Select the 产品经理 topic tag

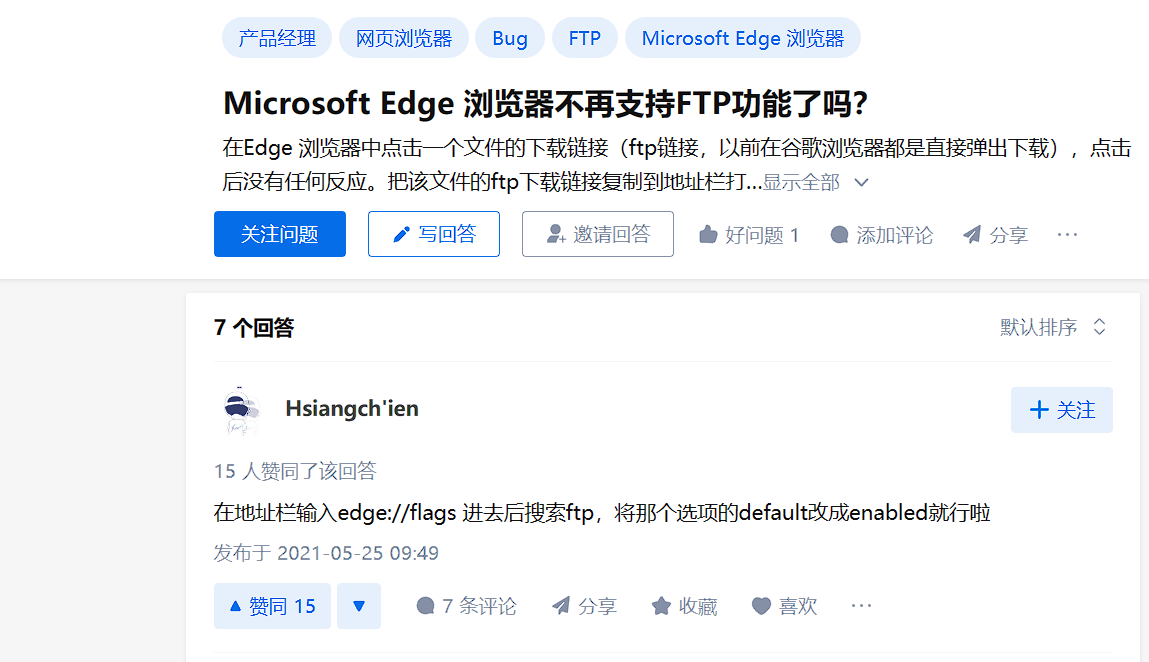tap(277, 38)
